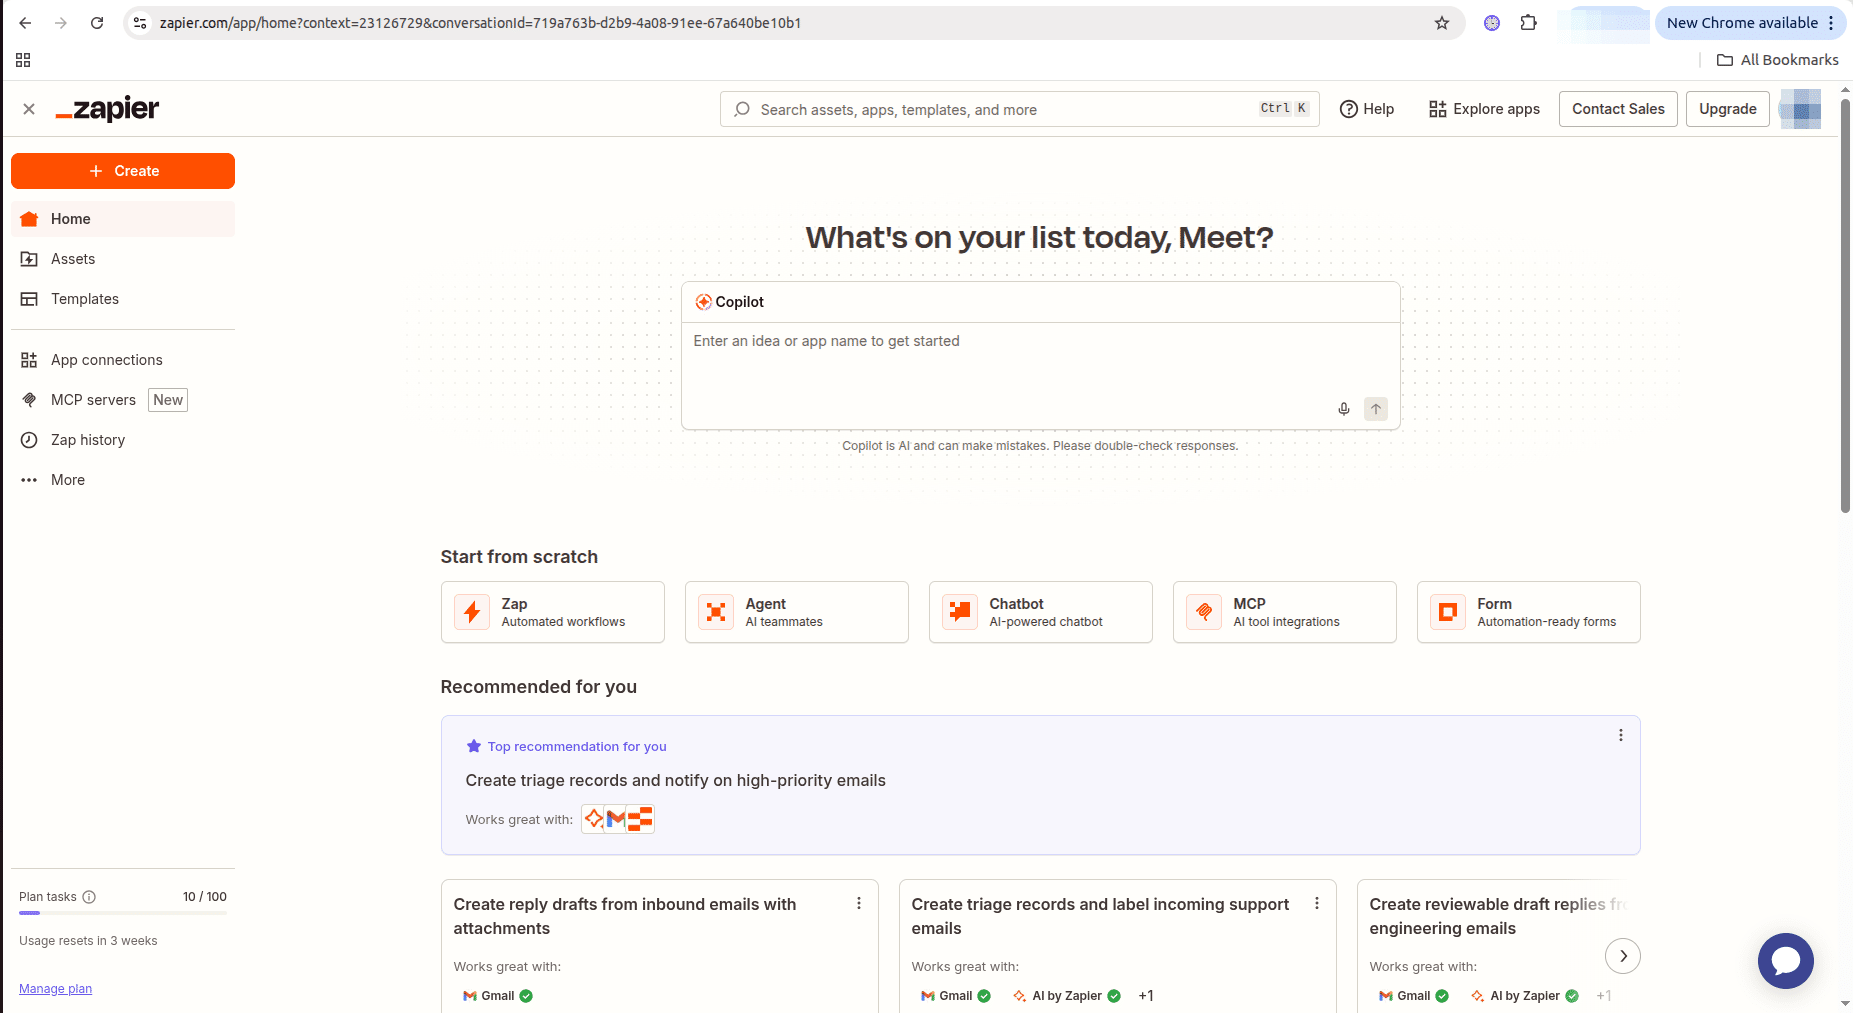Click AI by Zapier on the support emails card
The width and height of the screenshot is (1853, 1013).
point(1067,996)
